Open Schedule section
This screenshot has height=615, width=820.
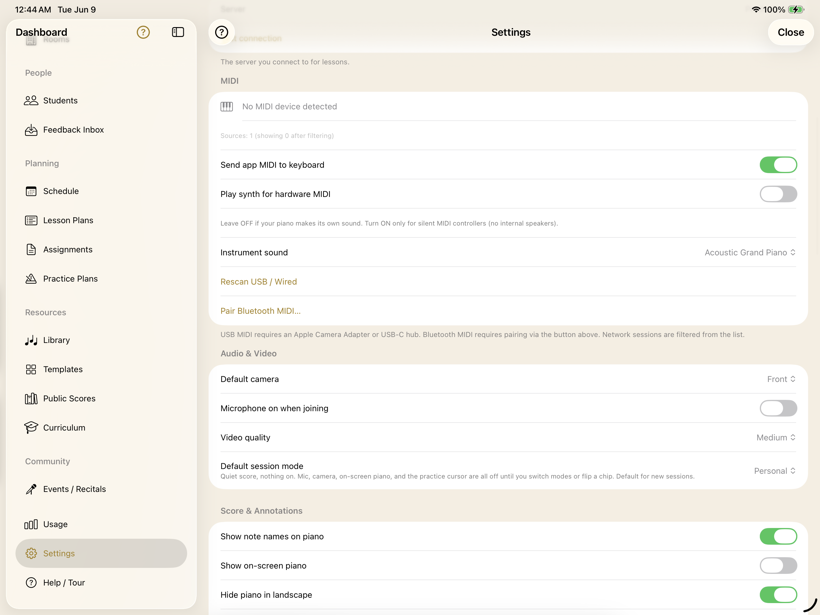tap(61, 191)
